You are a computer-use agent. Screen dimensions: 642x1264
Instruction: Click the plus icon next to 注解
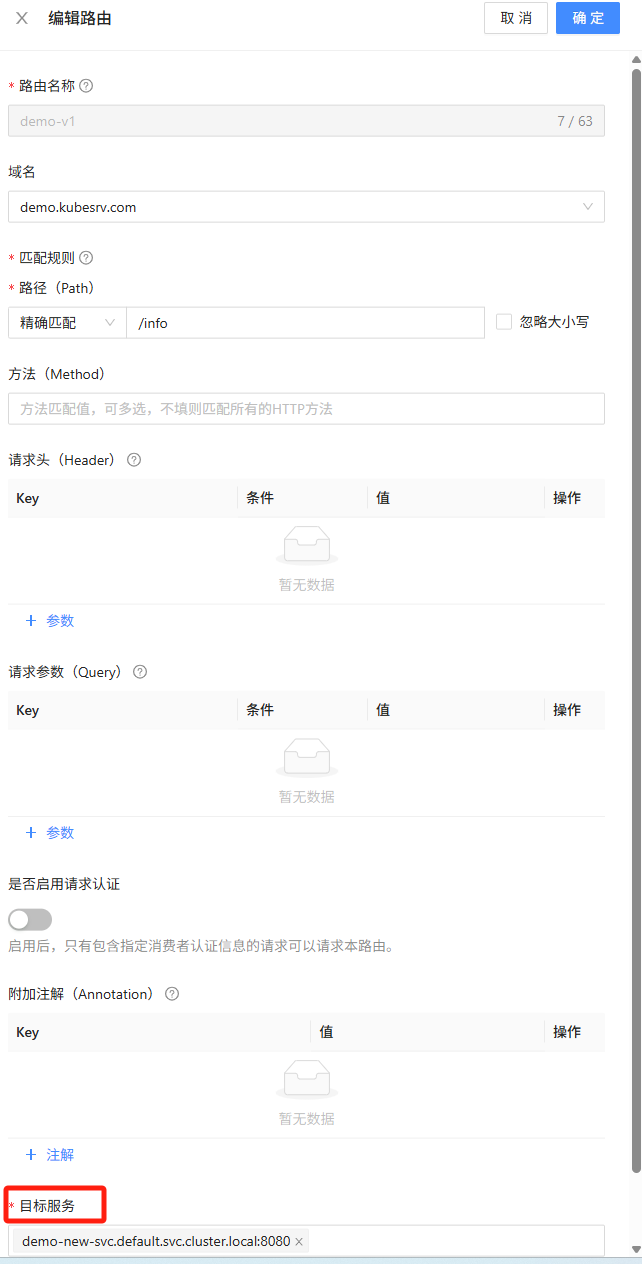pos(31,1155)
